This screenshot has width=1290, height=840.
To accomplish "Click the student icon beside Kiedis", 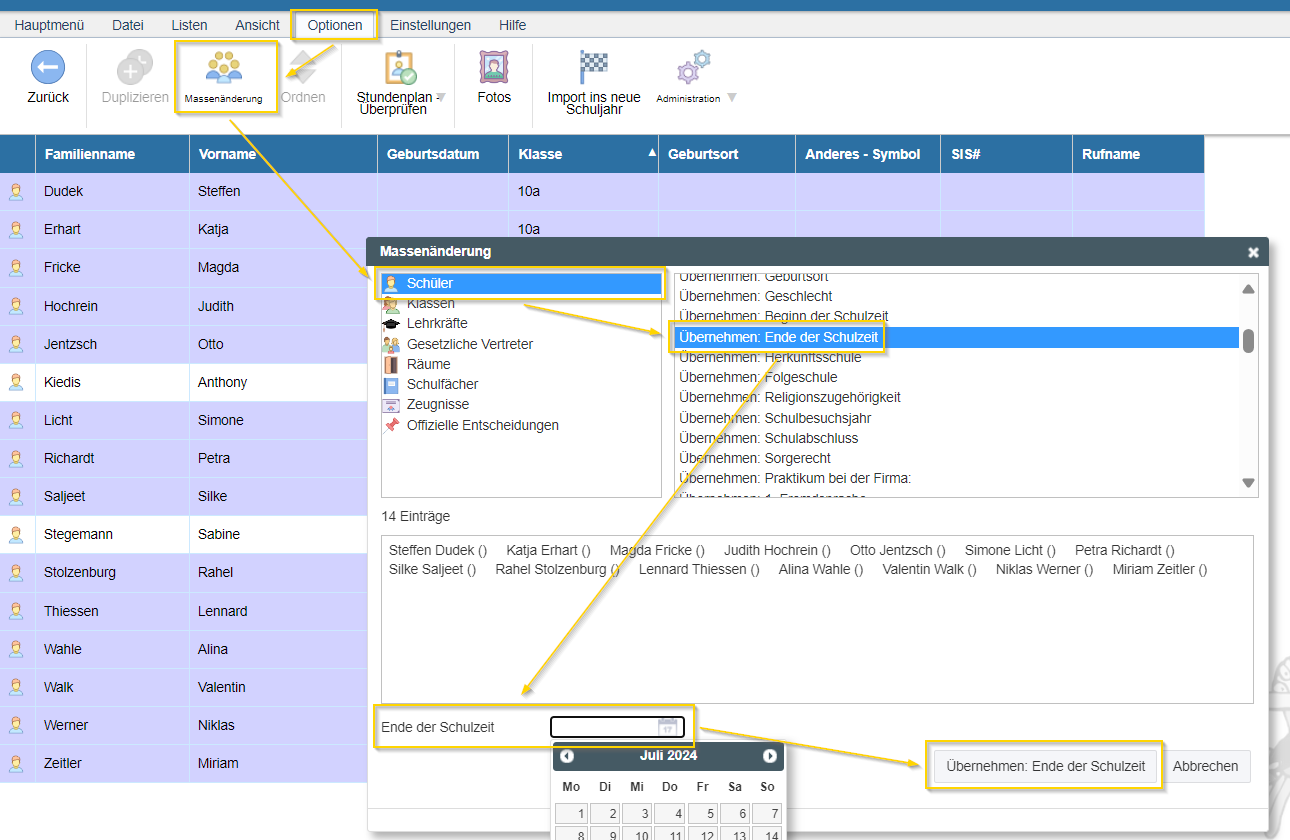I will (16, 382).
